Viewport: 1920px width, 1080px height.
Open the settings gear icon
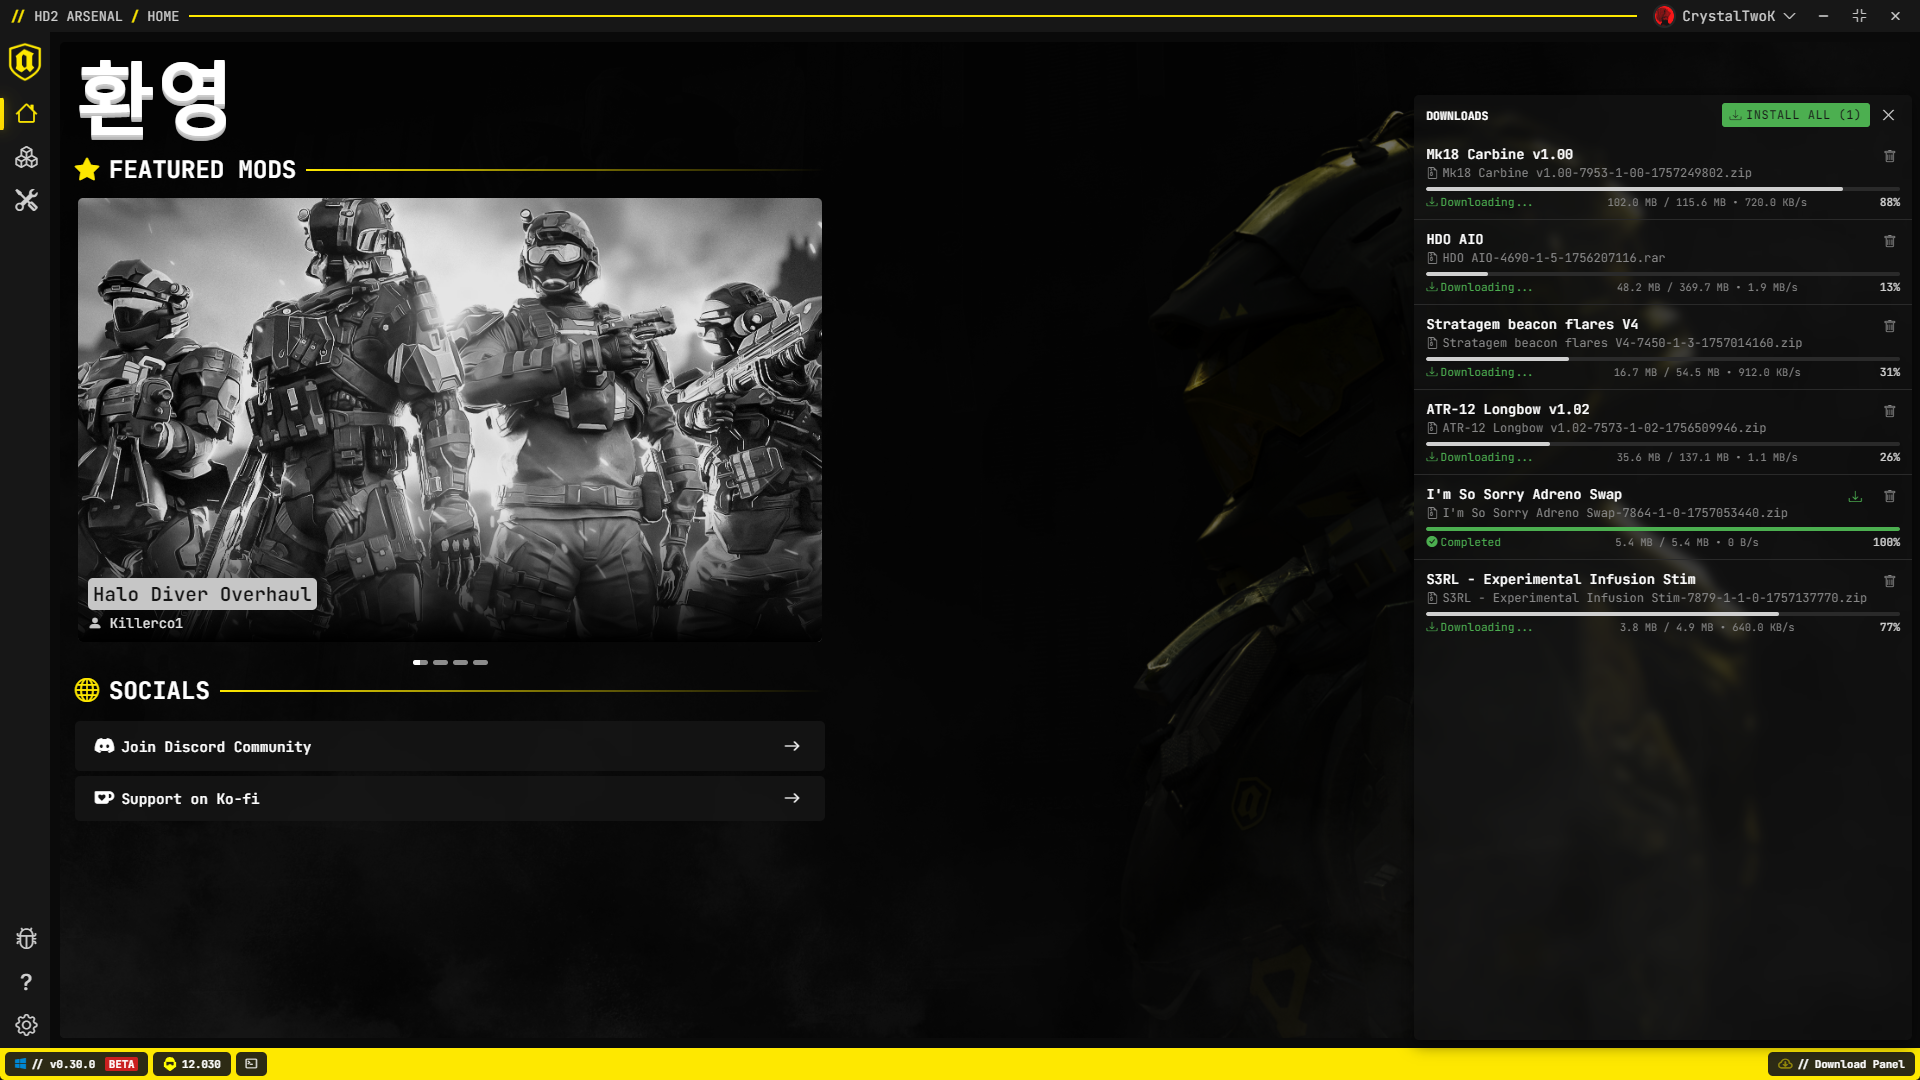tap(26, 1025)
